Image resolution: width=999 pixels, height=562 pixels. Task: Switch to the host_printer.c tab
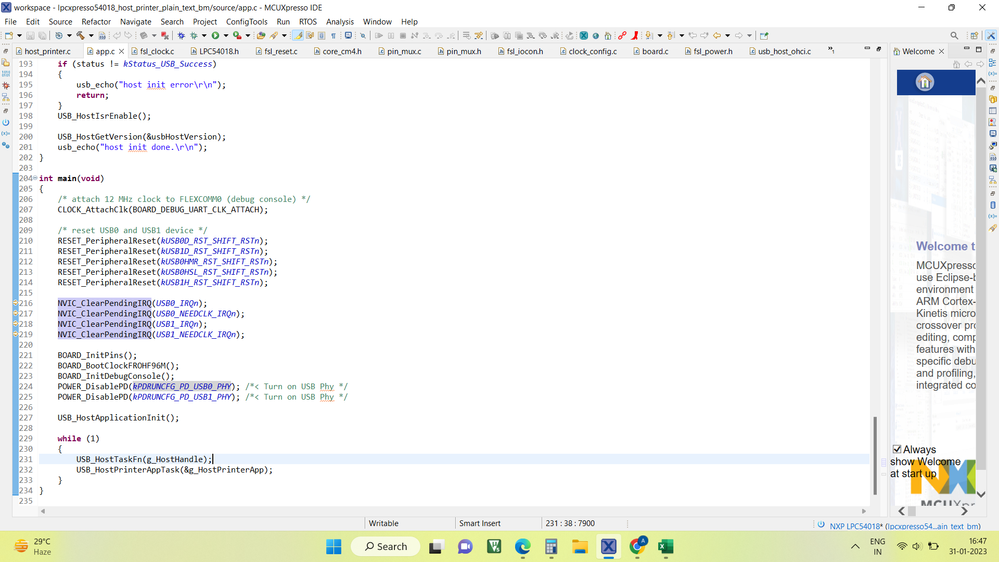[x=43, y=51]
